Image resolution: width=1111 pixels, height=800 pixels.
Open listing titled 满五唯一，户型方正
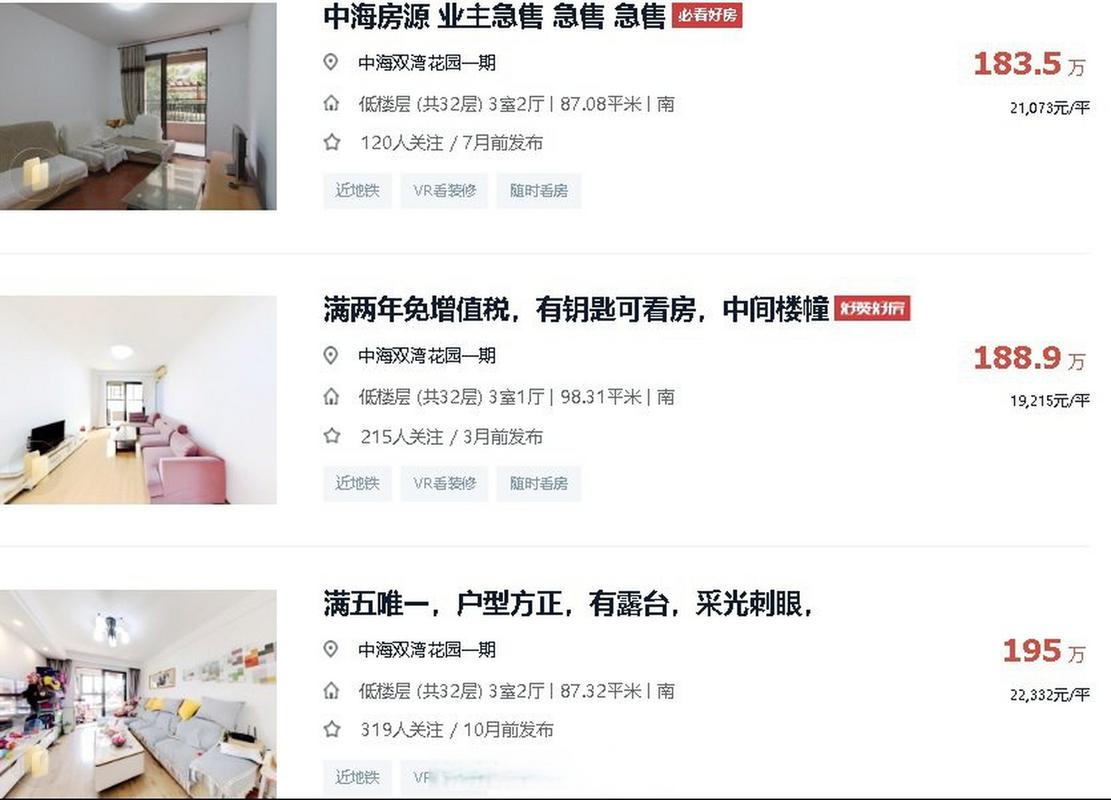[568, 603]
